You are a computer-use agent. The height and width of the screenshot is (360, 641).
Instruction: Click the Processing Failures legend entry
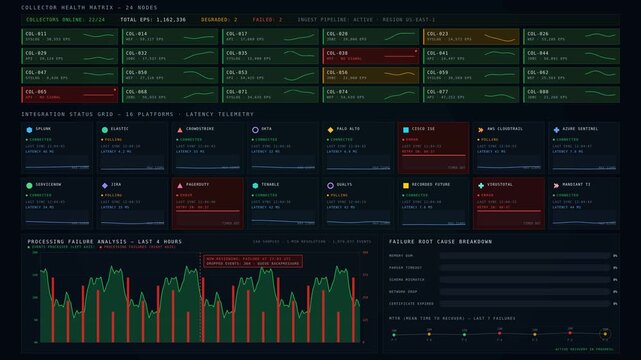click(138, 247)
